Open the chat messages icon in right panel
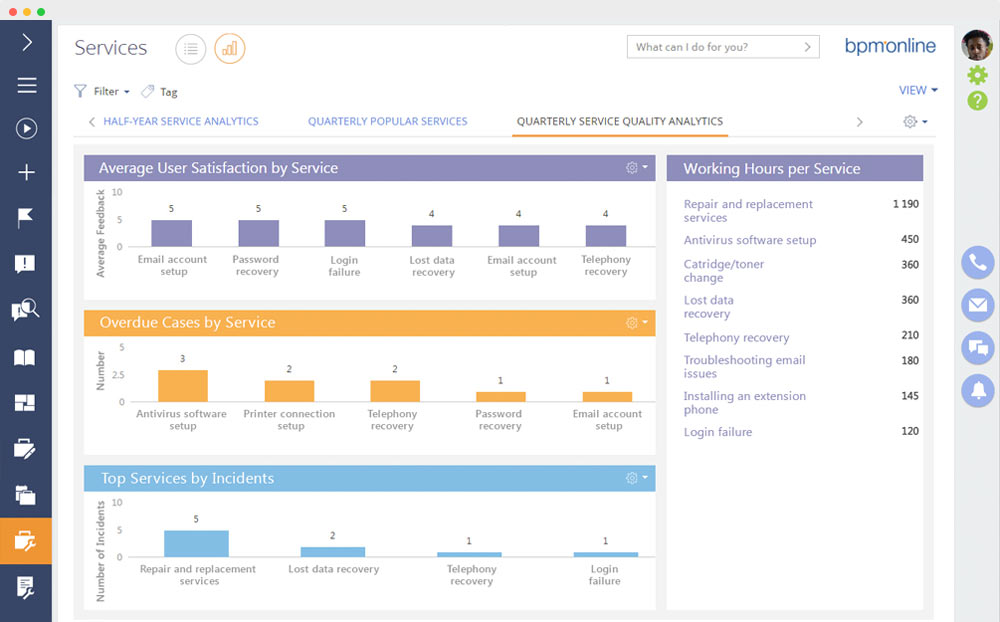 (977, 348)
